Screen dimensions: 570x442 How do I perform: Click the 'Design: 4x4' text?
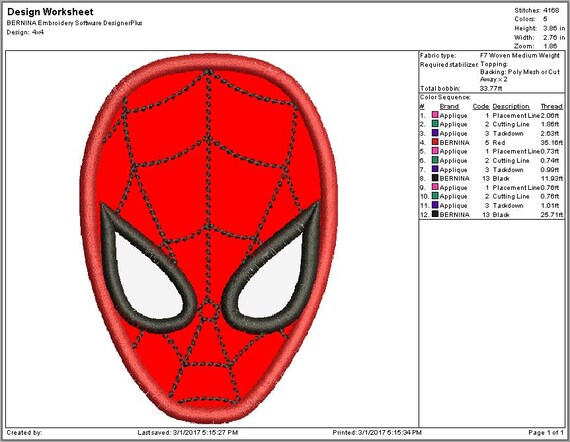click(25, 32)
